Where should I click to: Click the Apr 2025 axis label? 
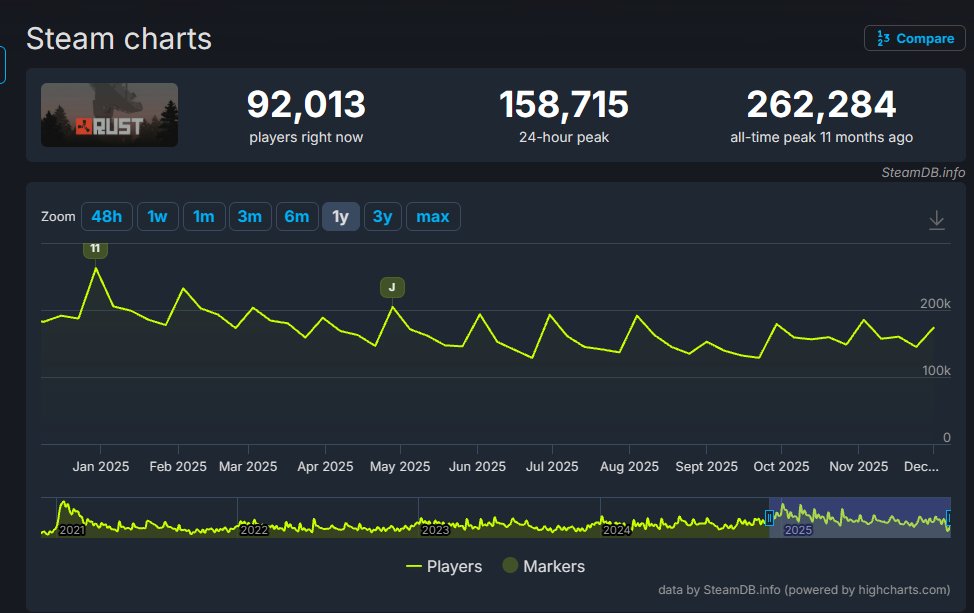pos(325,466)
